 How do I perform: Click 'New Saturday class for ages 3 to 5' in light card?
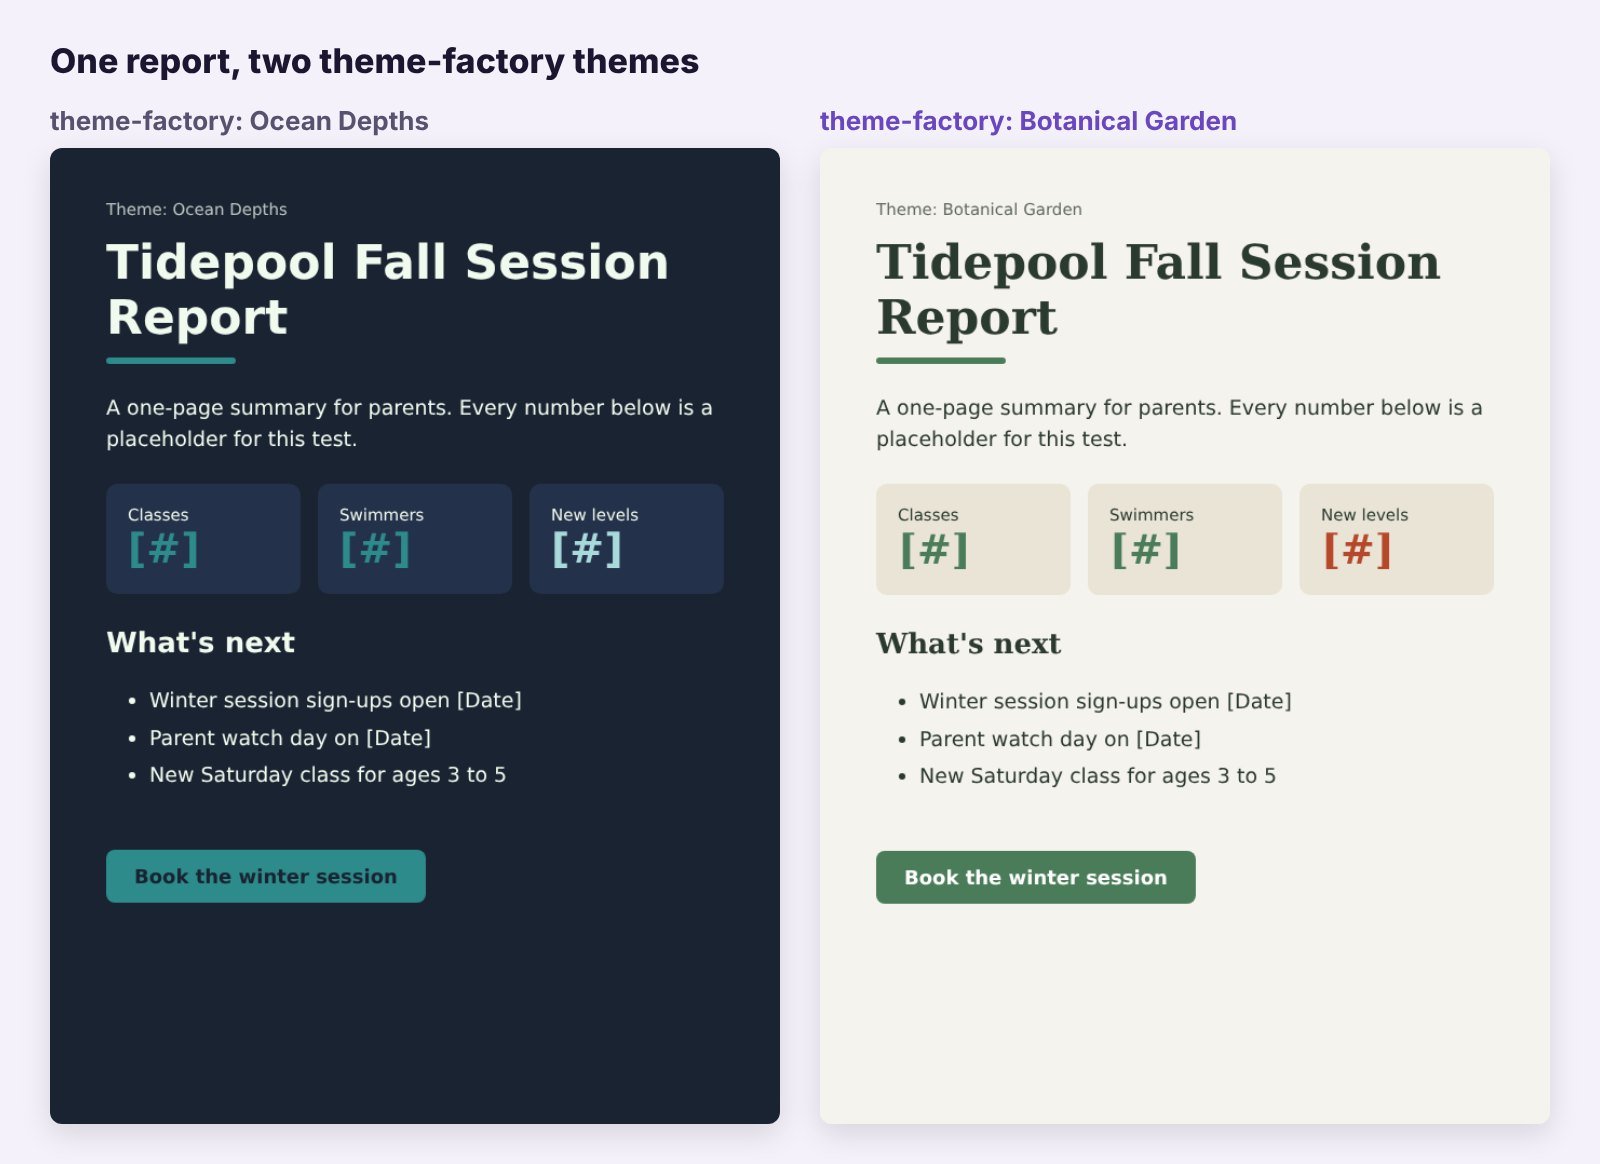1098,776
